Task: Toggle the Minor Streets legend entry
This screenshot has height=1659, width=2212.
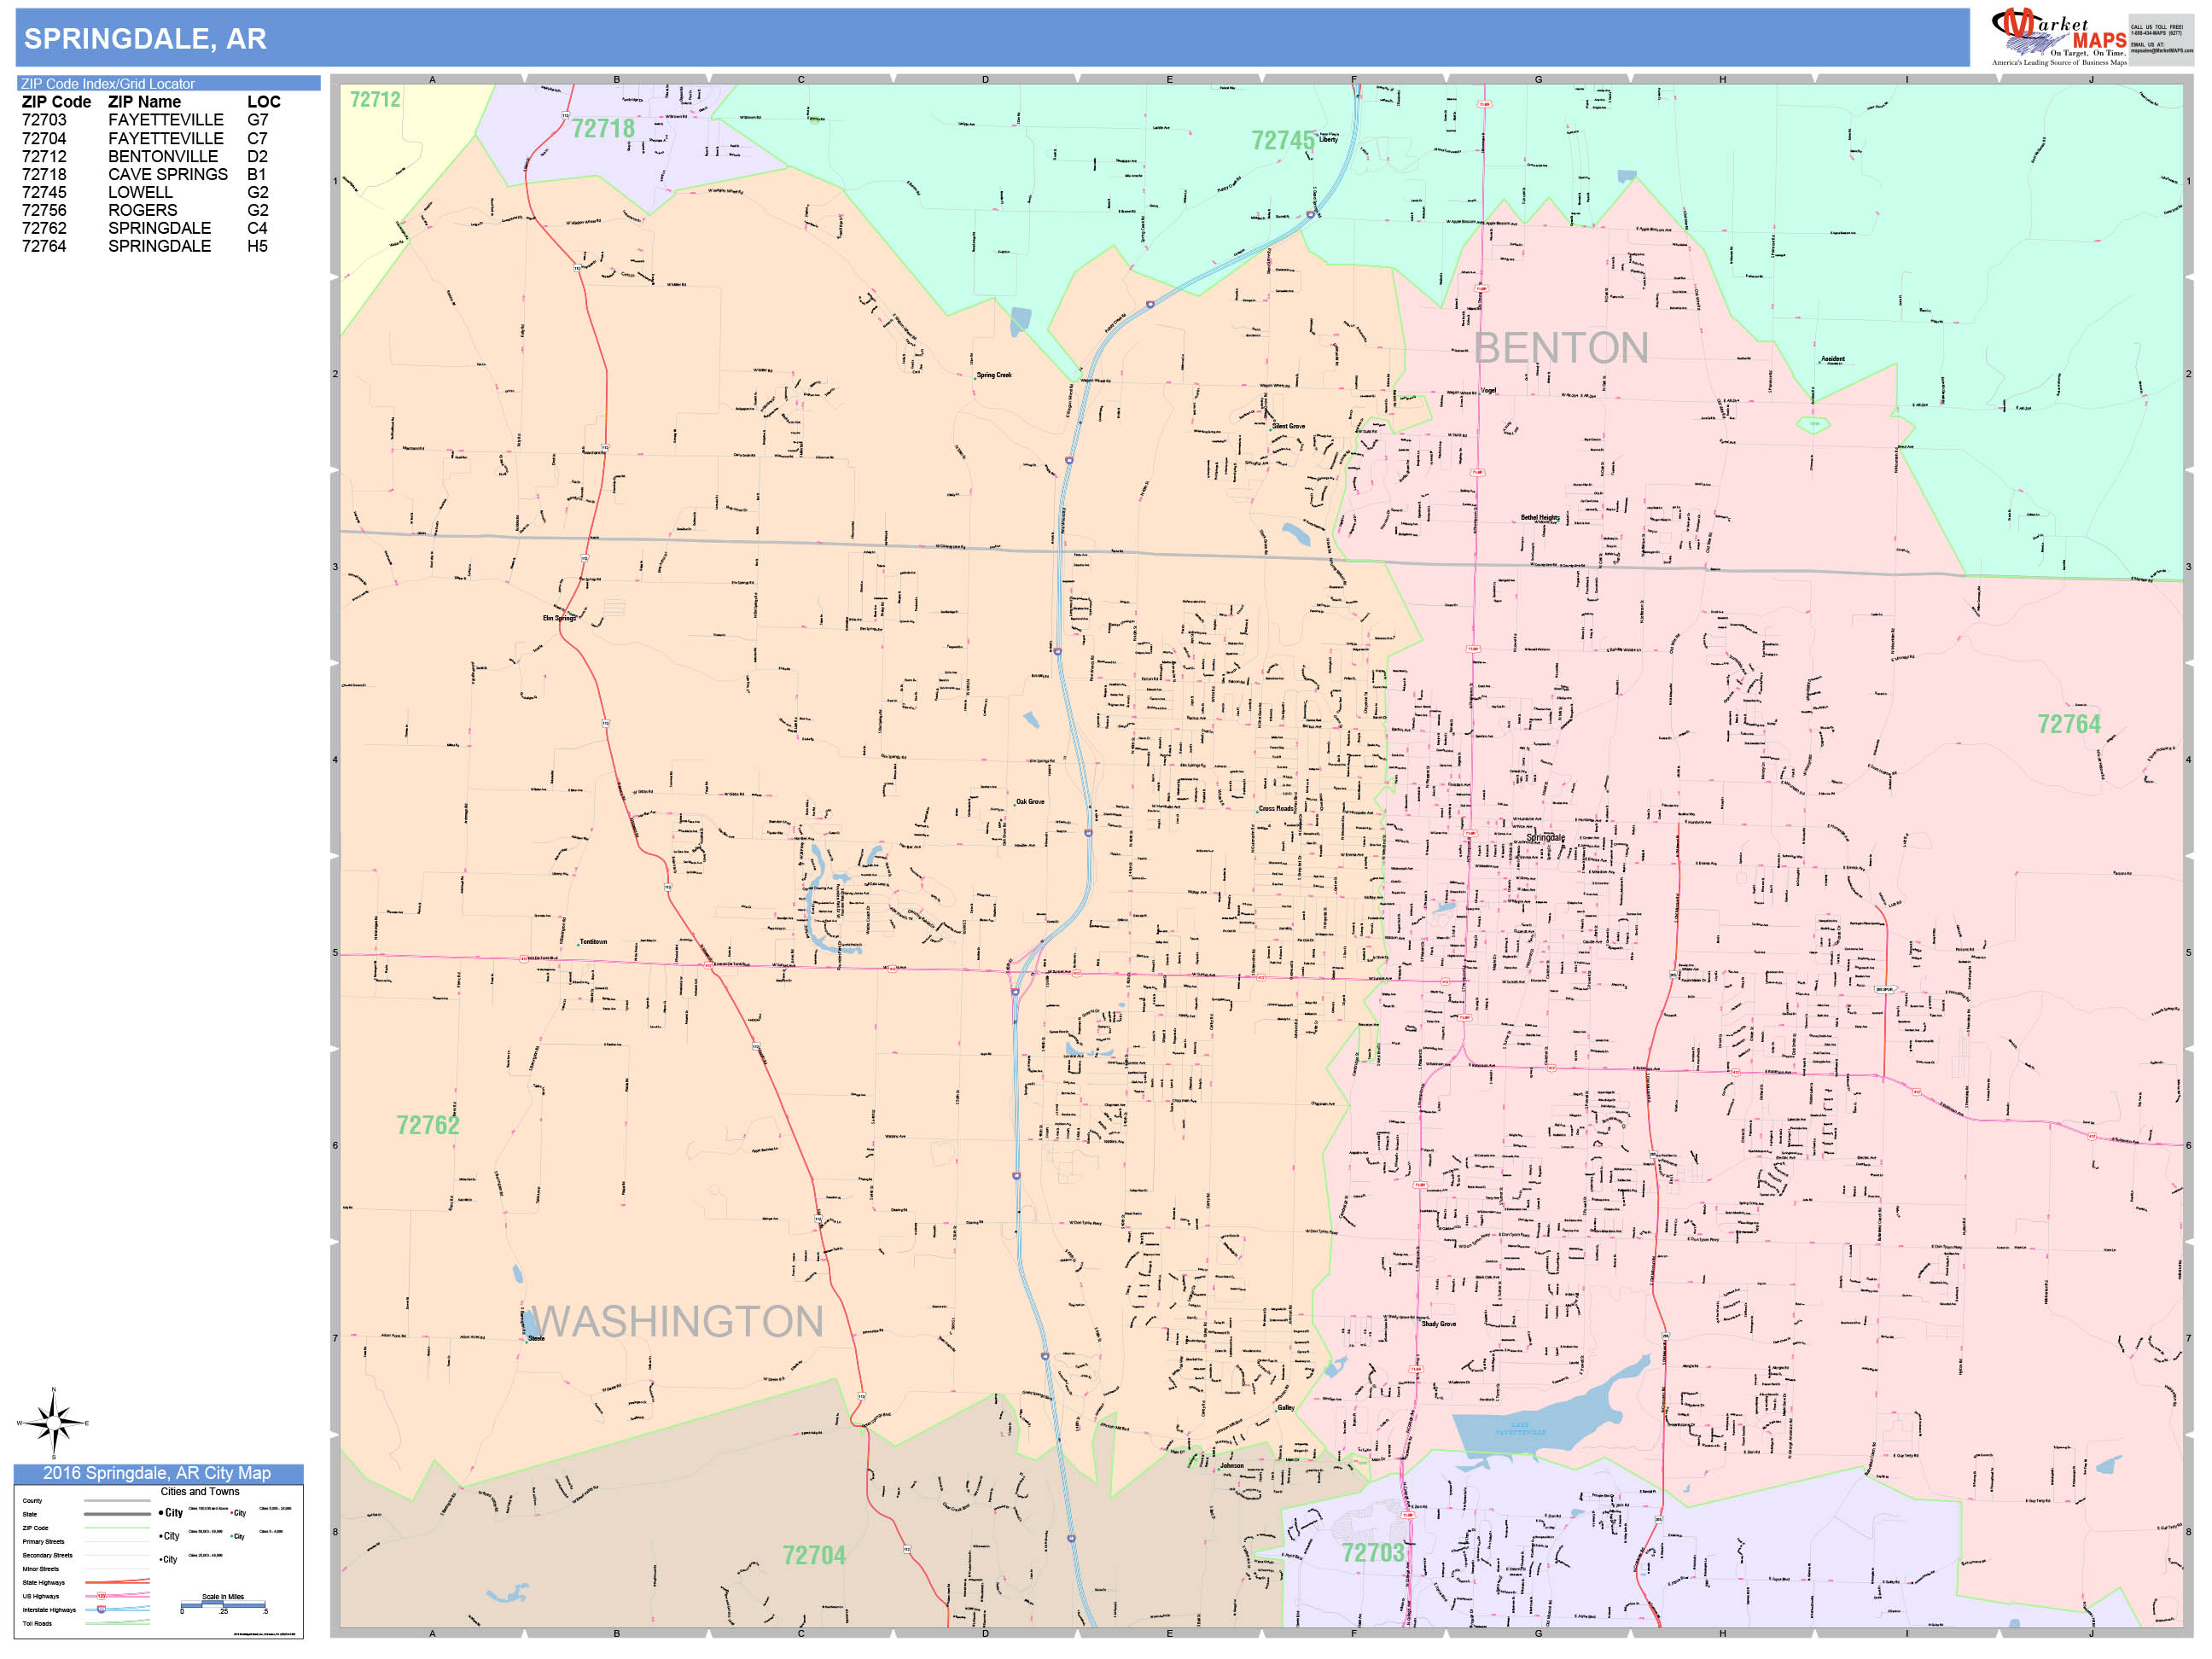Action: pos(41,1569)
